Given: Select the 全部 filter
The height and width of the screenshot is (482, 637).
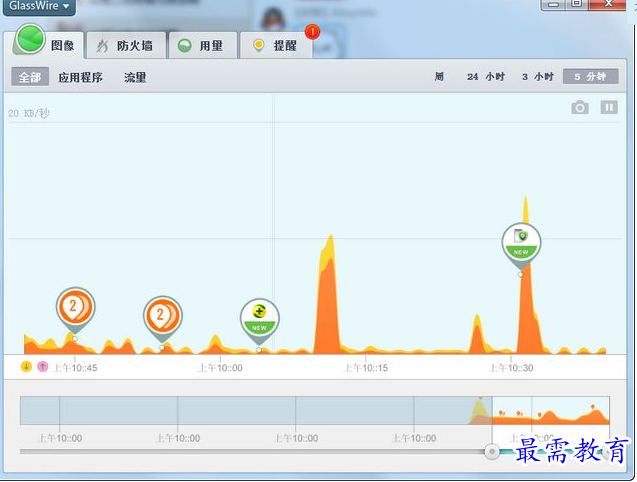Looking at the screenshot, I should click(x=30, y=77).
